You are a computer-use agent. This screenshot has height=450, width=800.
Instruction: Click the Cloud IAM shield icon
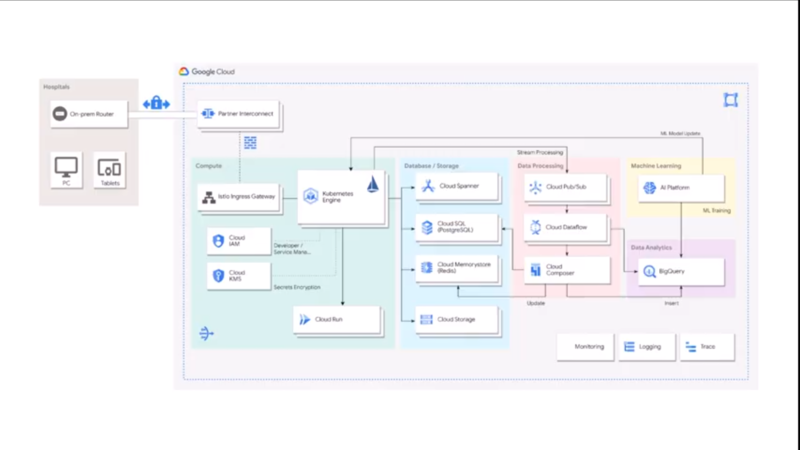tap(218, 241)
